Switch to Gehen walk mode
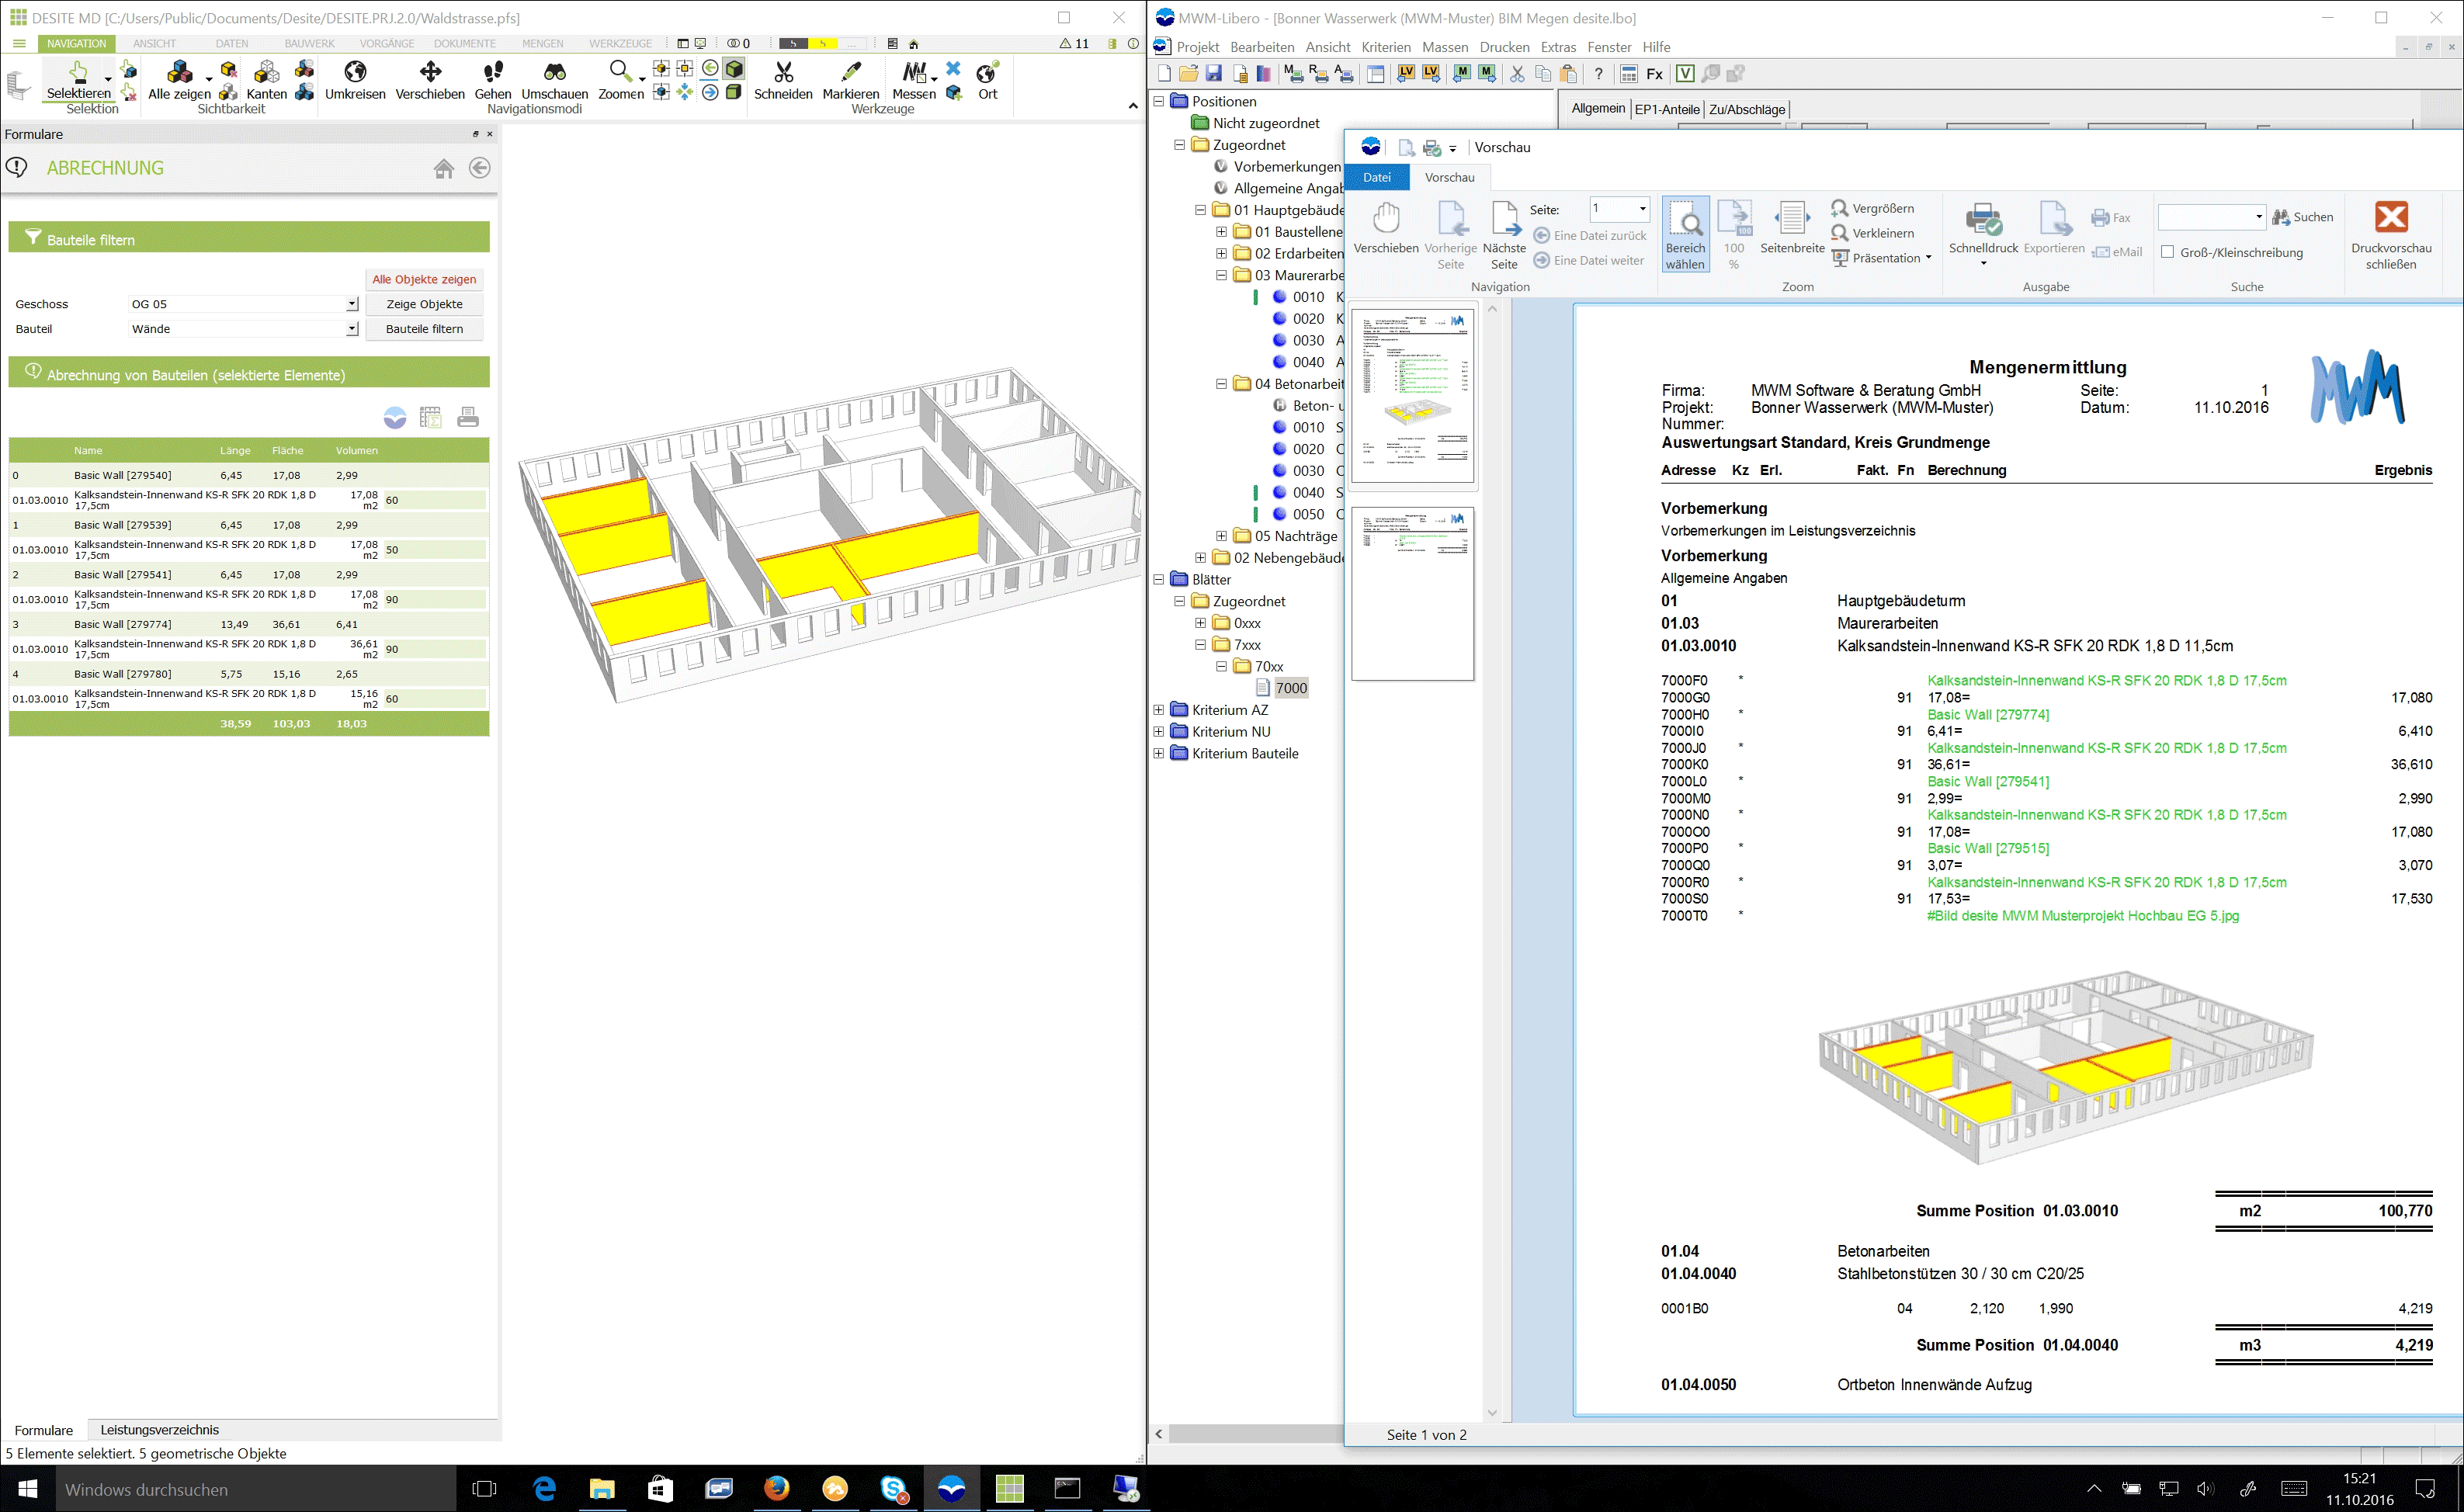The height and width of the screenshot is (1512, 2464). (492, 80)
